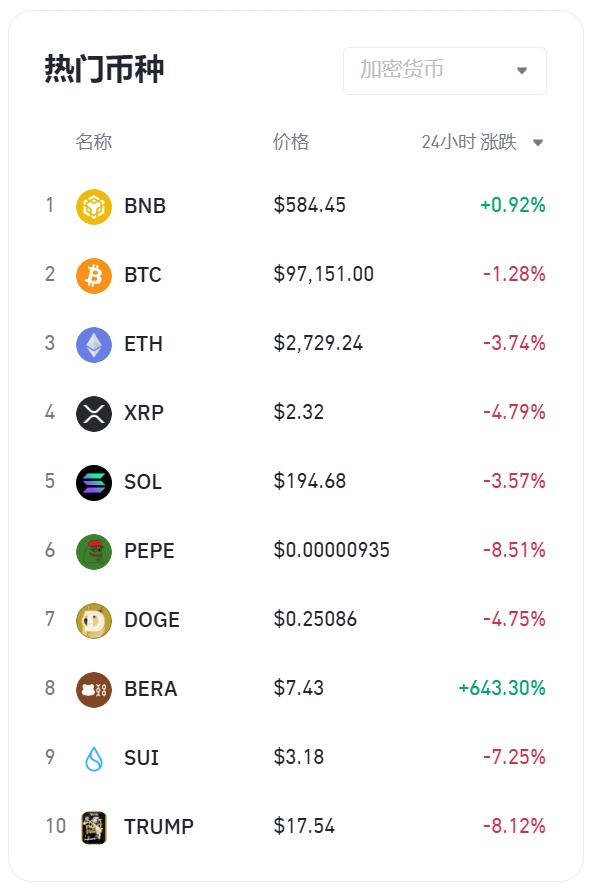
Task: Click the XRP logo icon
Action: pyautogui.click(x=94, y=414)
